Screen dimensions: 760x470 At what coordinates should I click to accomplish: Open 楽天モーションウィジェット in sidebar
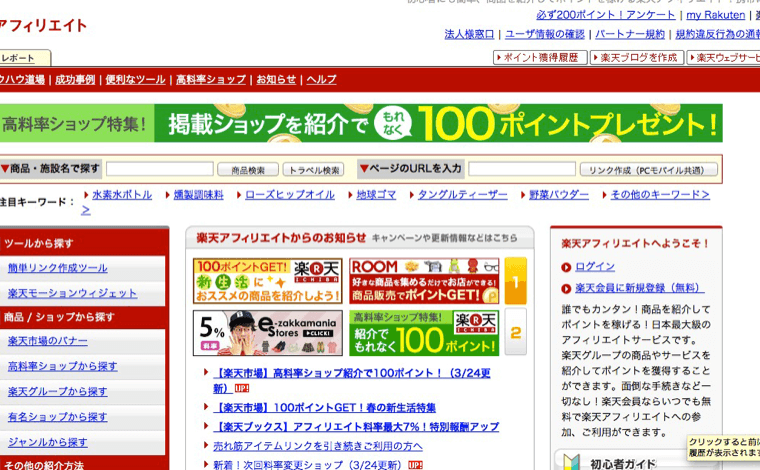(x=72, y=293)
